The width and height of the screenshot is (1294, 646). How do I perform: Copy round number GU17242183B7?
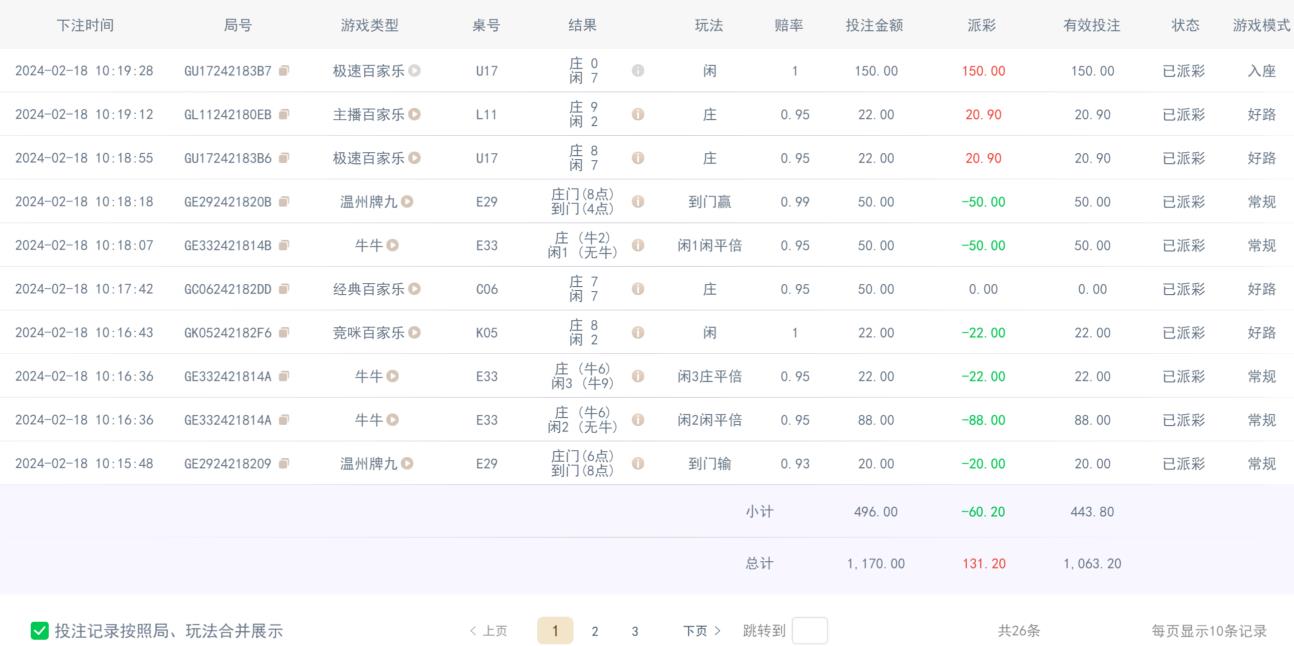click(284, 71)
